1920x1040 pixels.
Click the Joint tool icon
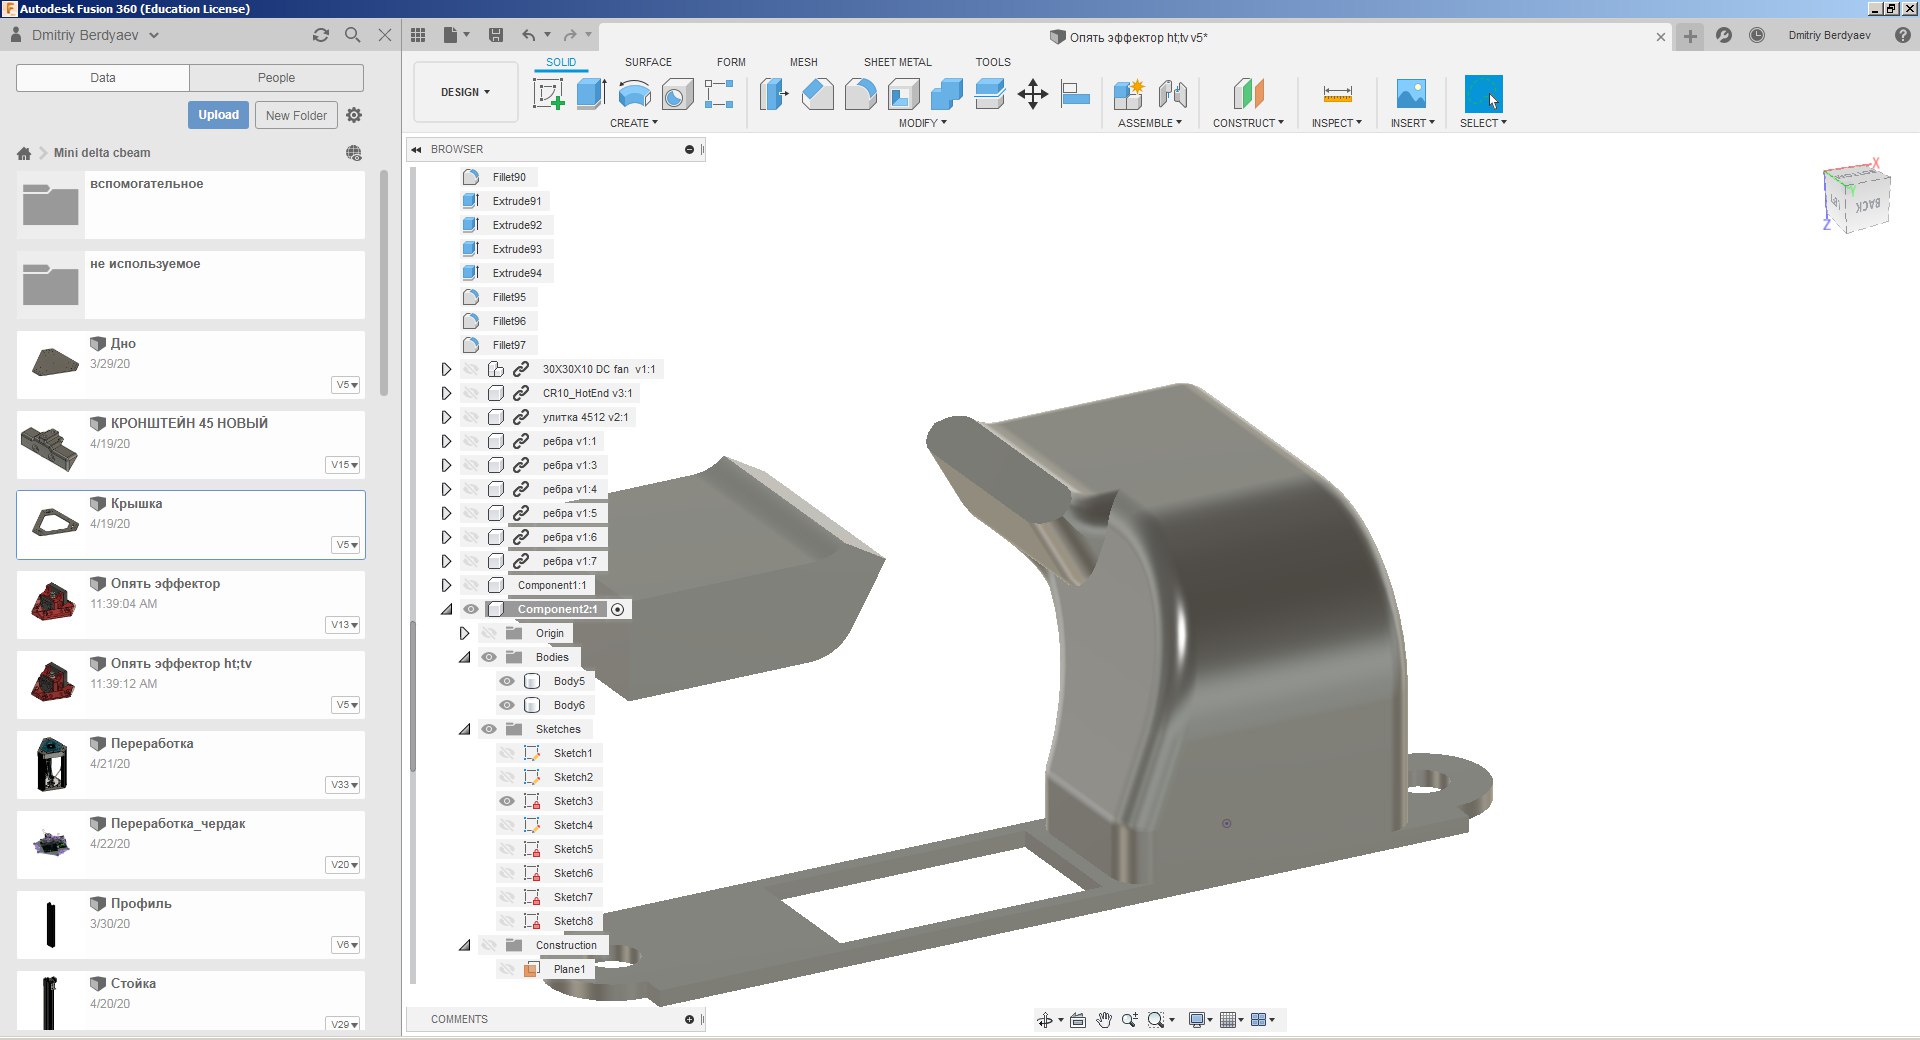(1172, 94)
